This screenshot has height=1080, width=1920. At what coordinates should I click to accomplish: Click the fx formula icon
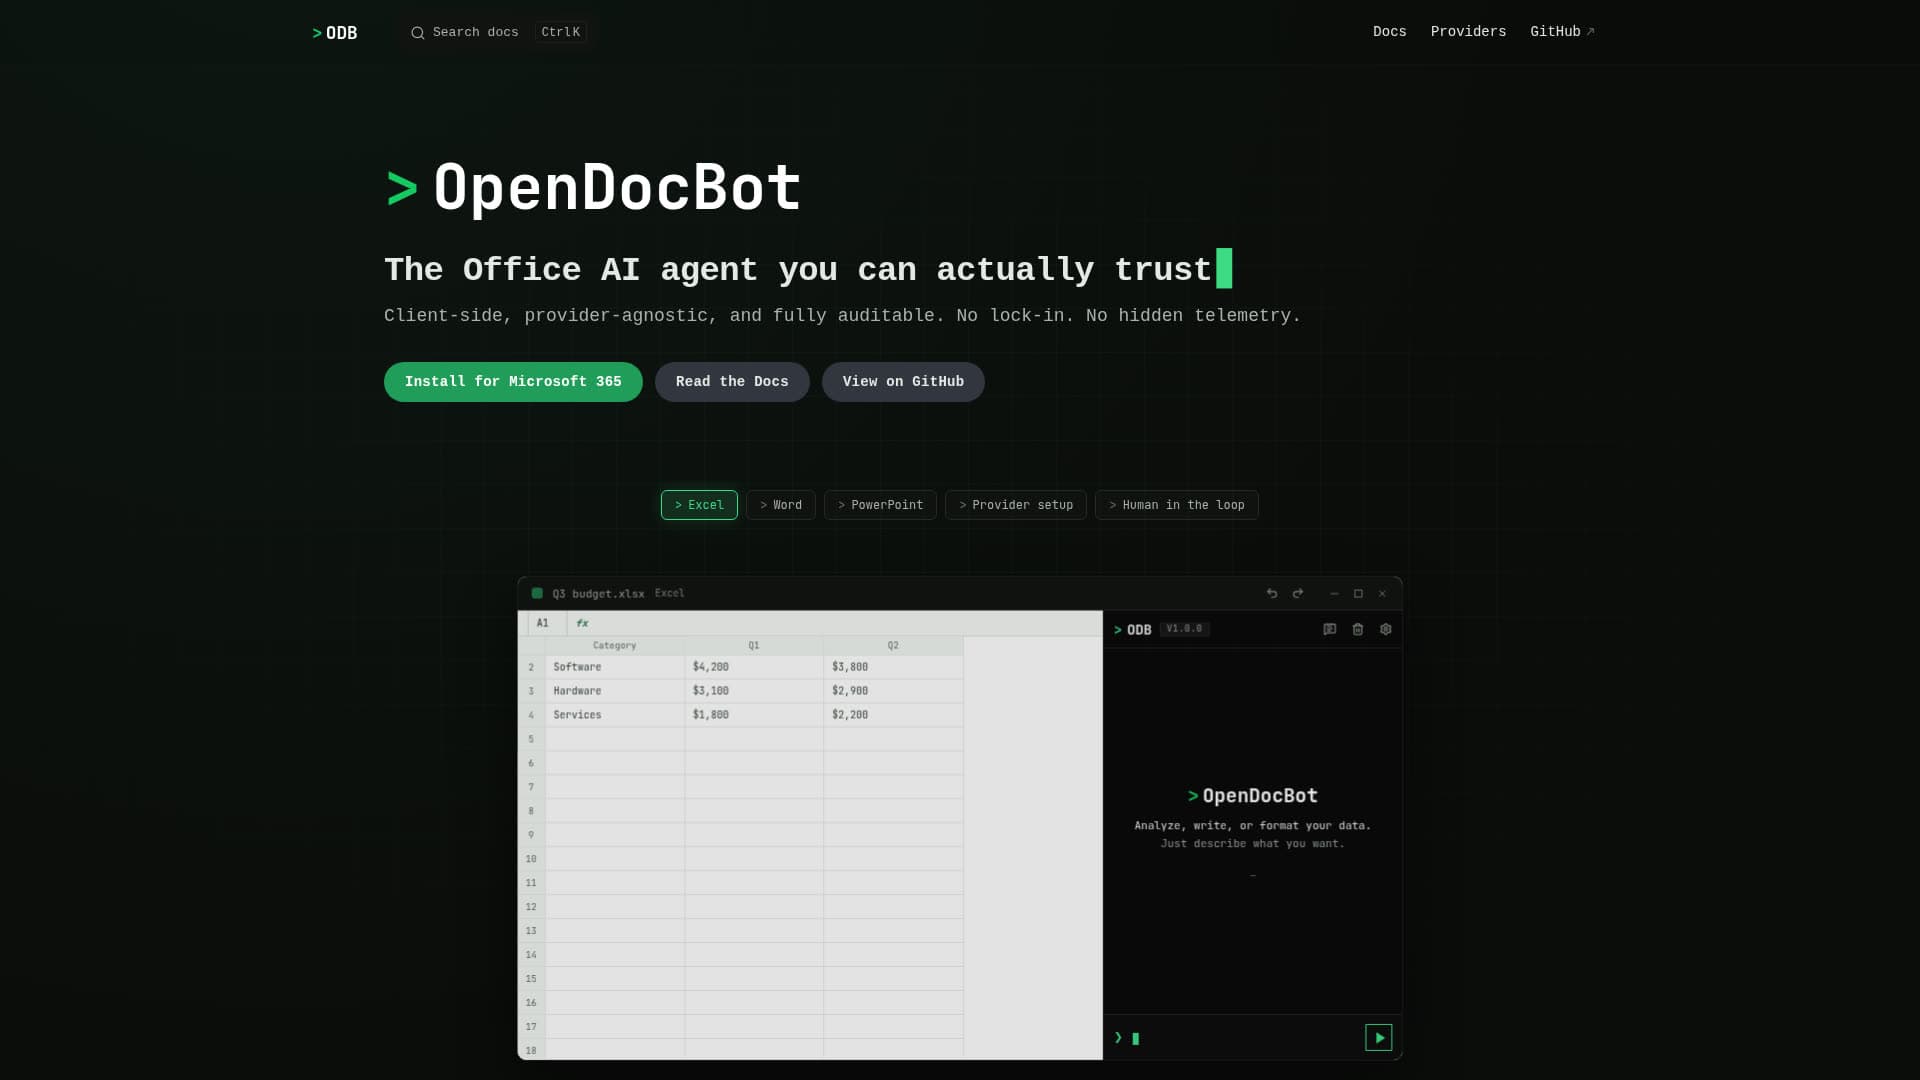click(x=582, y=623)
